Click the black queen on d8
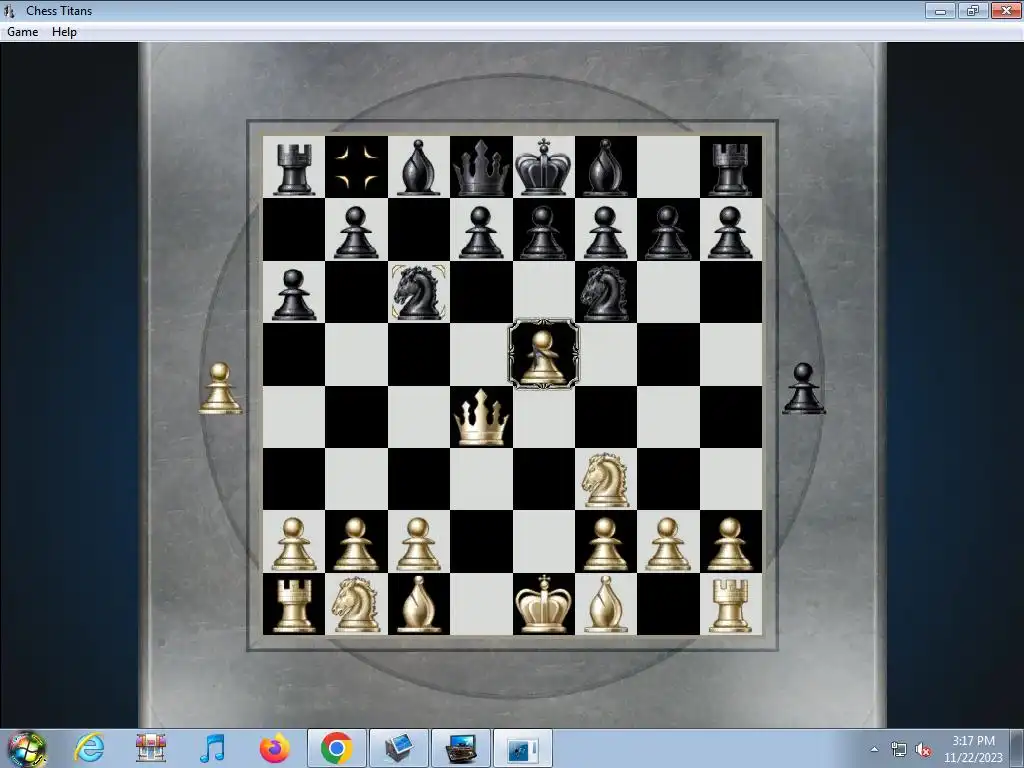Image resolution: width=1024 pixels, height=768 pixels. click(x=481, y=168)
